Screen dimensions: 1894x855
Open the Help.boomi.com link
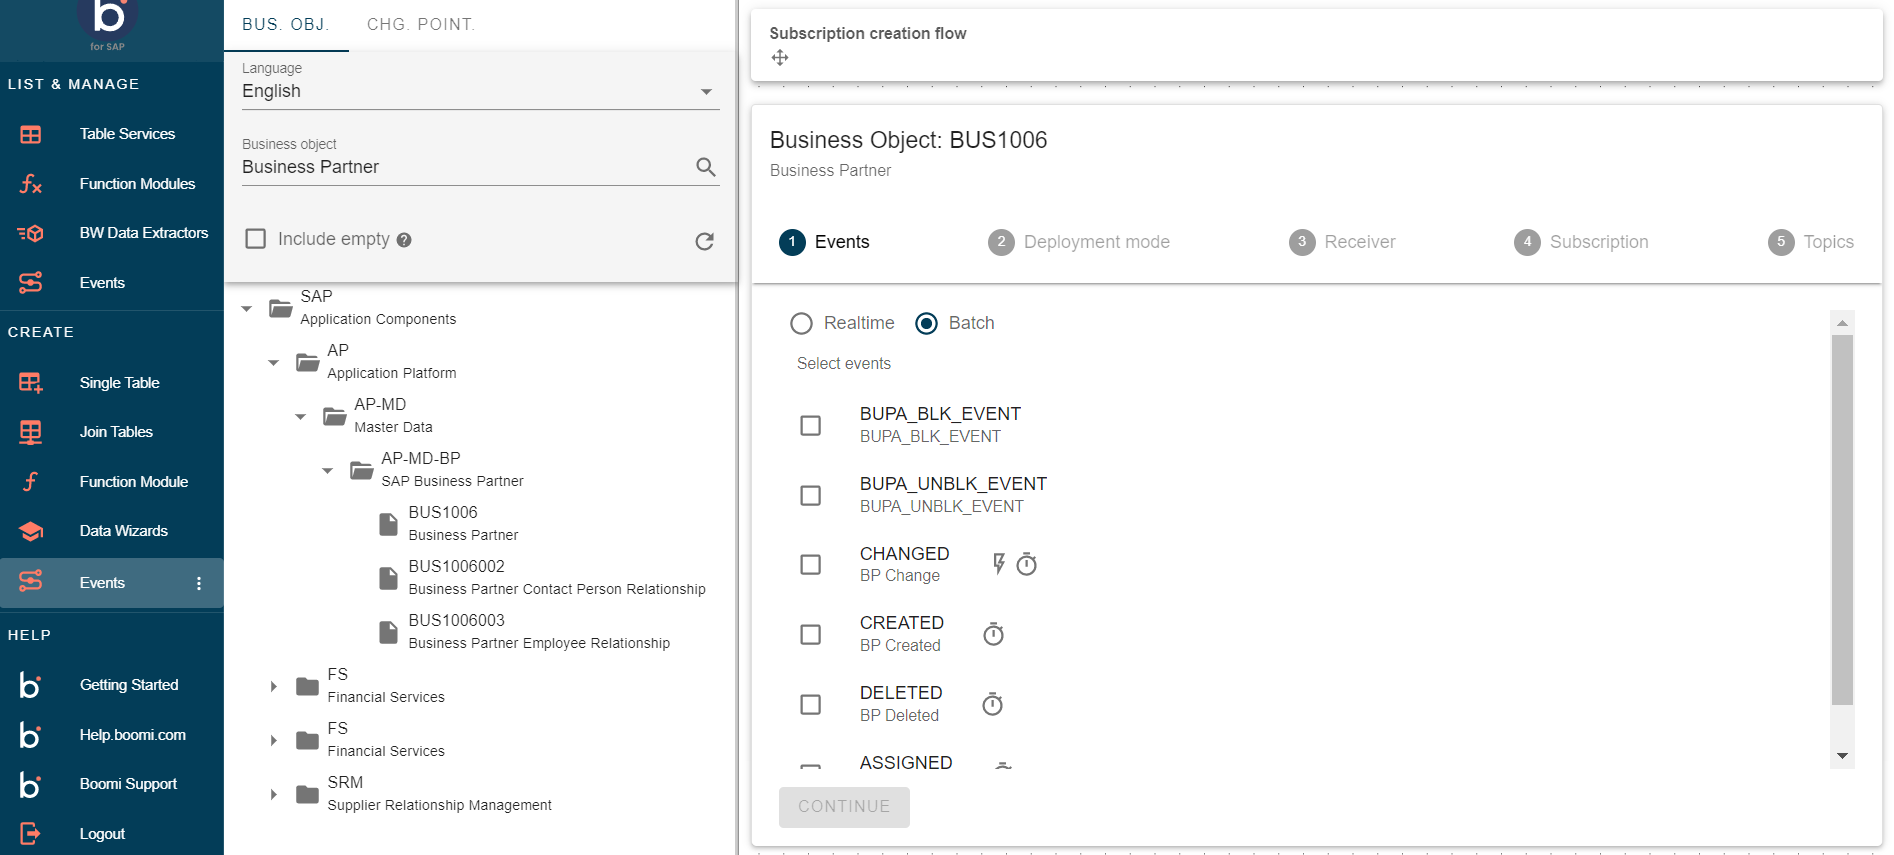tap(132, 735)
